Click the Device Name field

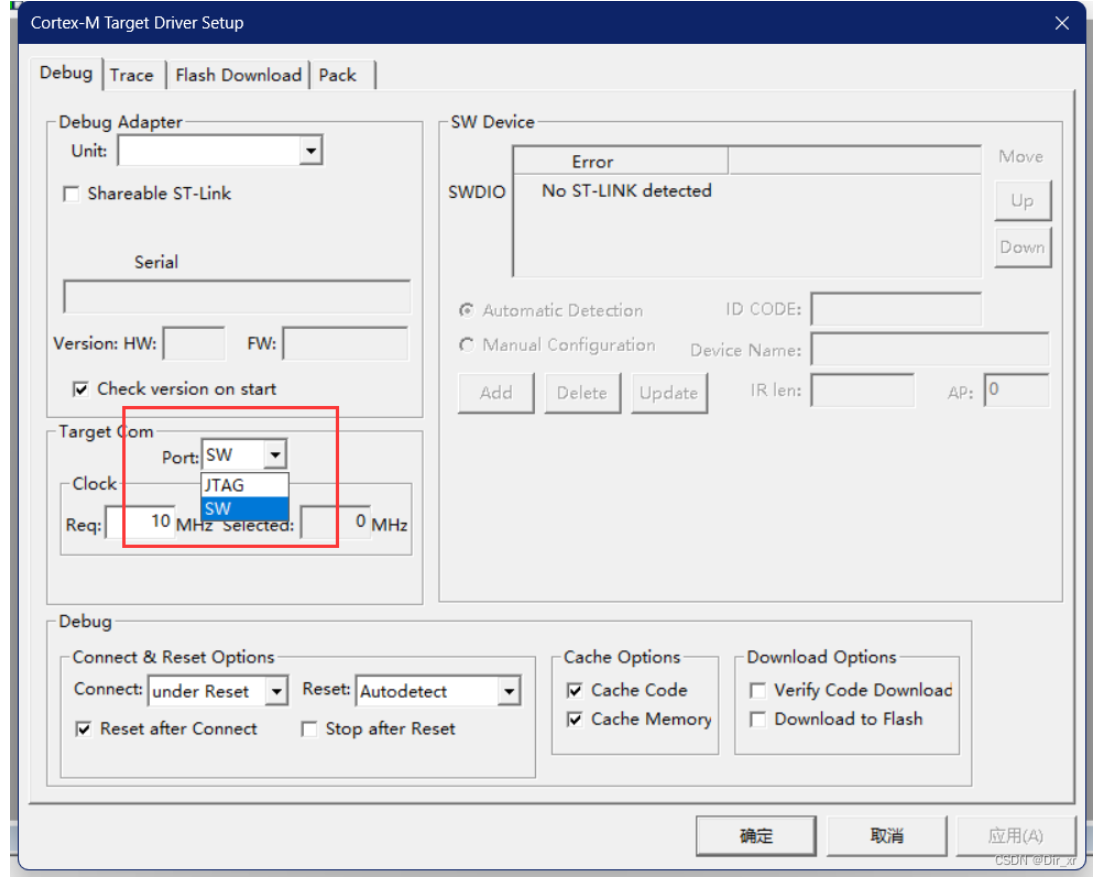pos(930,349)
